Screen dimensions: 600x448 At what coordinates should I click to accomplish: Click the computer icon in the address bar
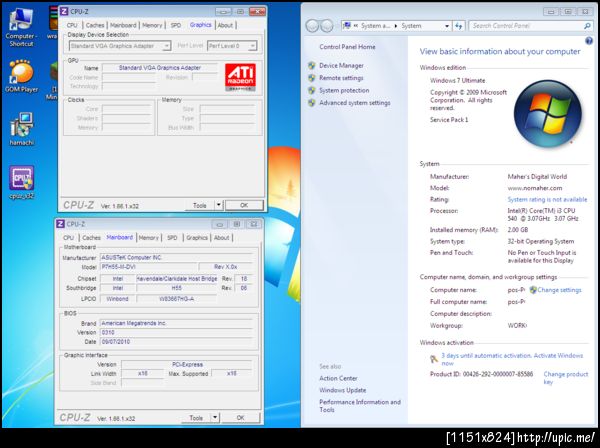[347, 26]
